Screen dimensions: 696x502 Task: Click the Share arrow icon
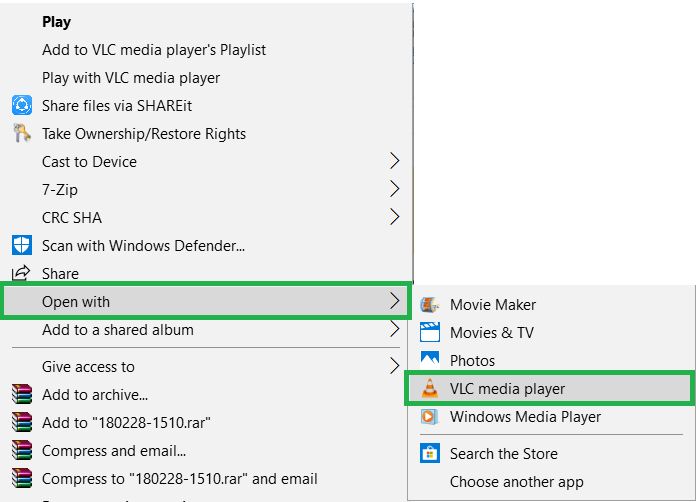[x=21, y=273]
